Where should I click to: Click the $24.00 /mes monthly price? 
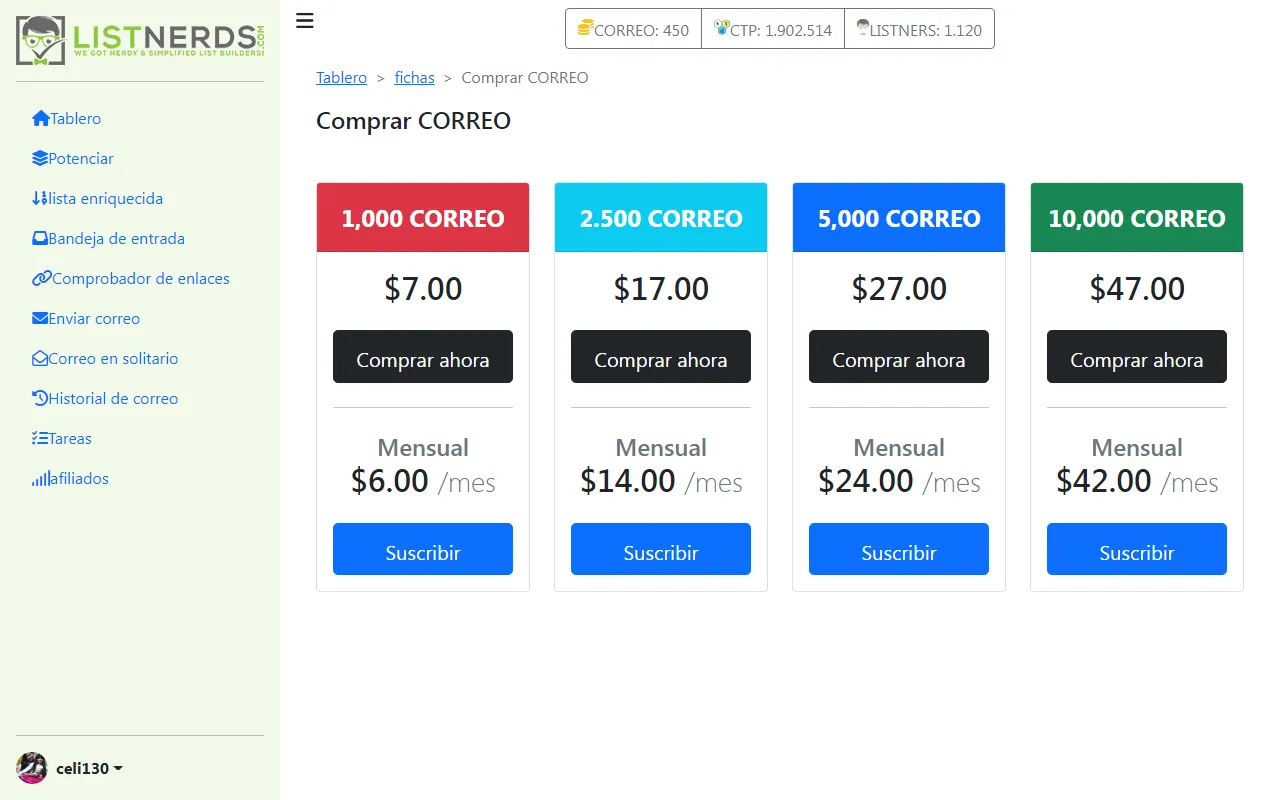coord(899,481)
